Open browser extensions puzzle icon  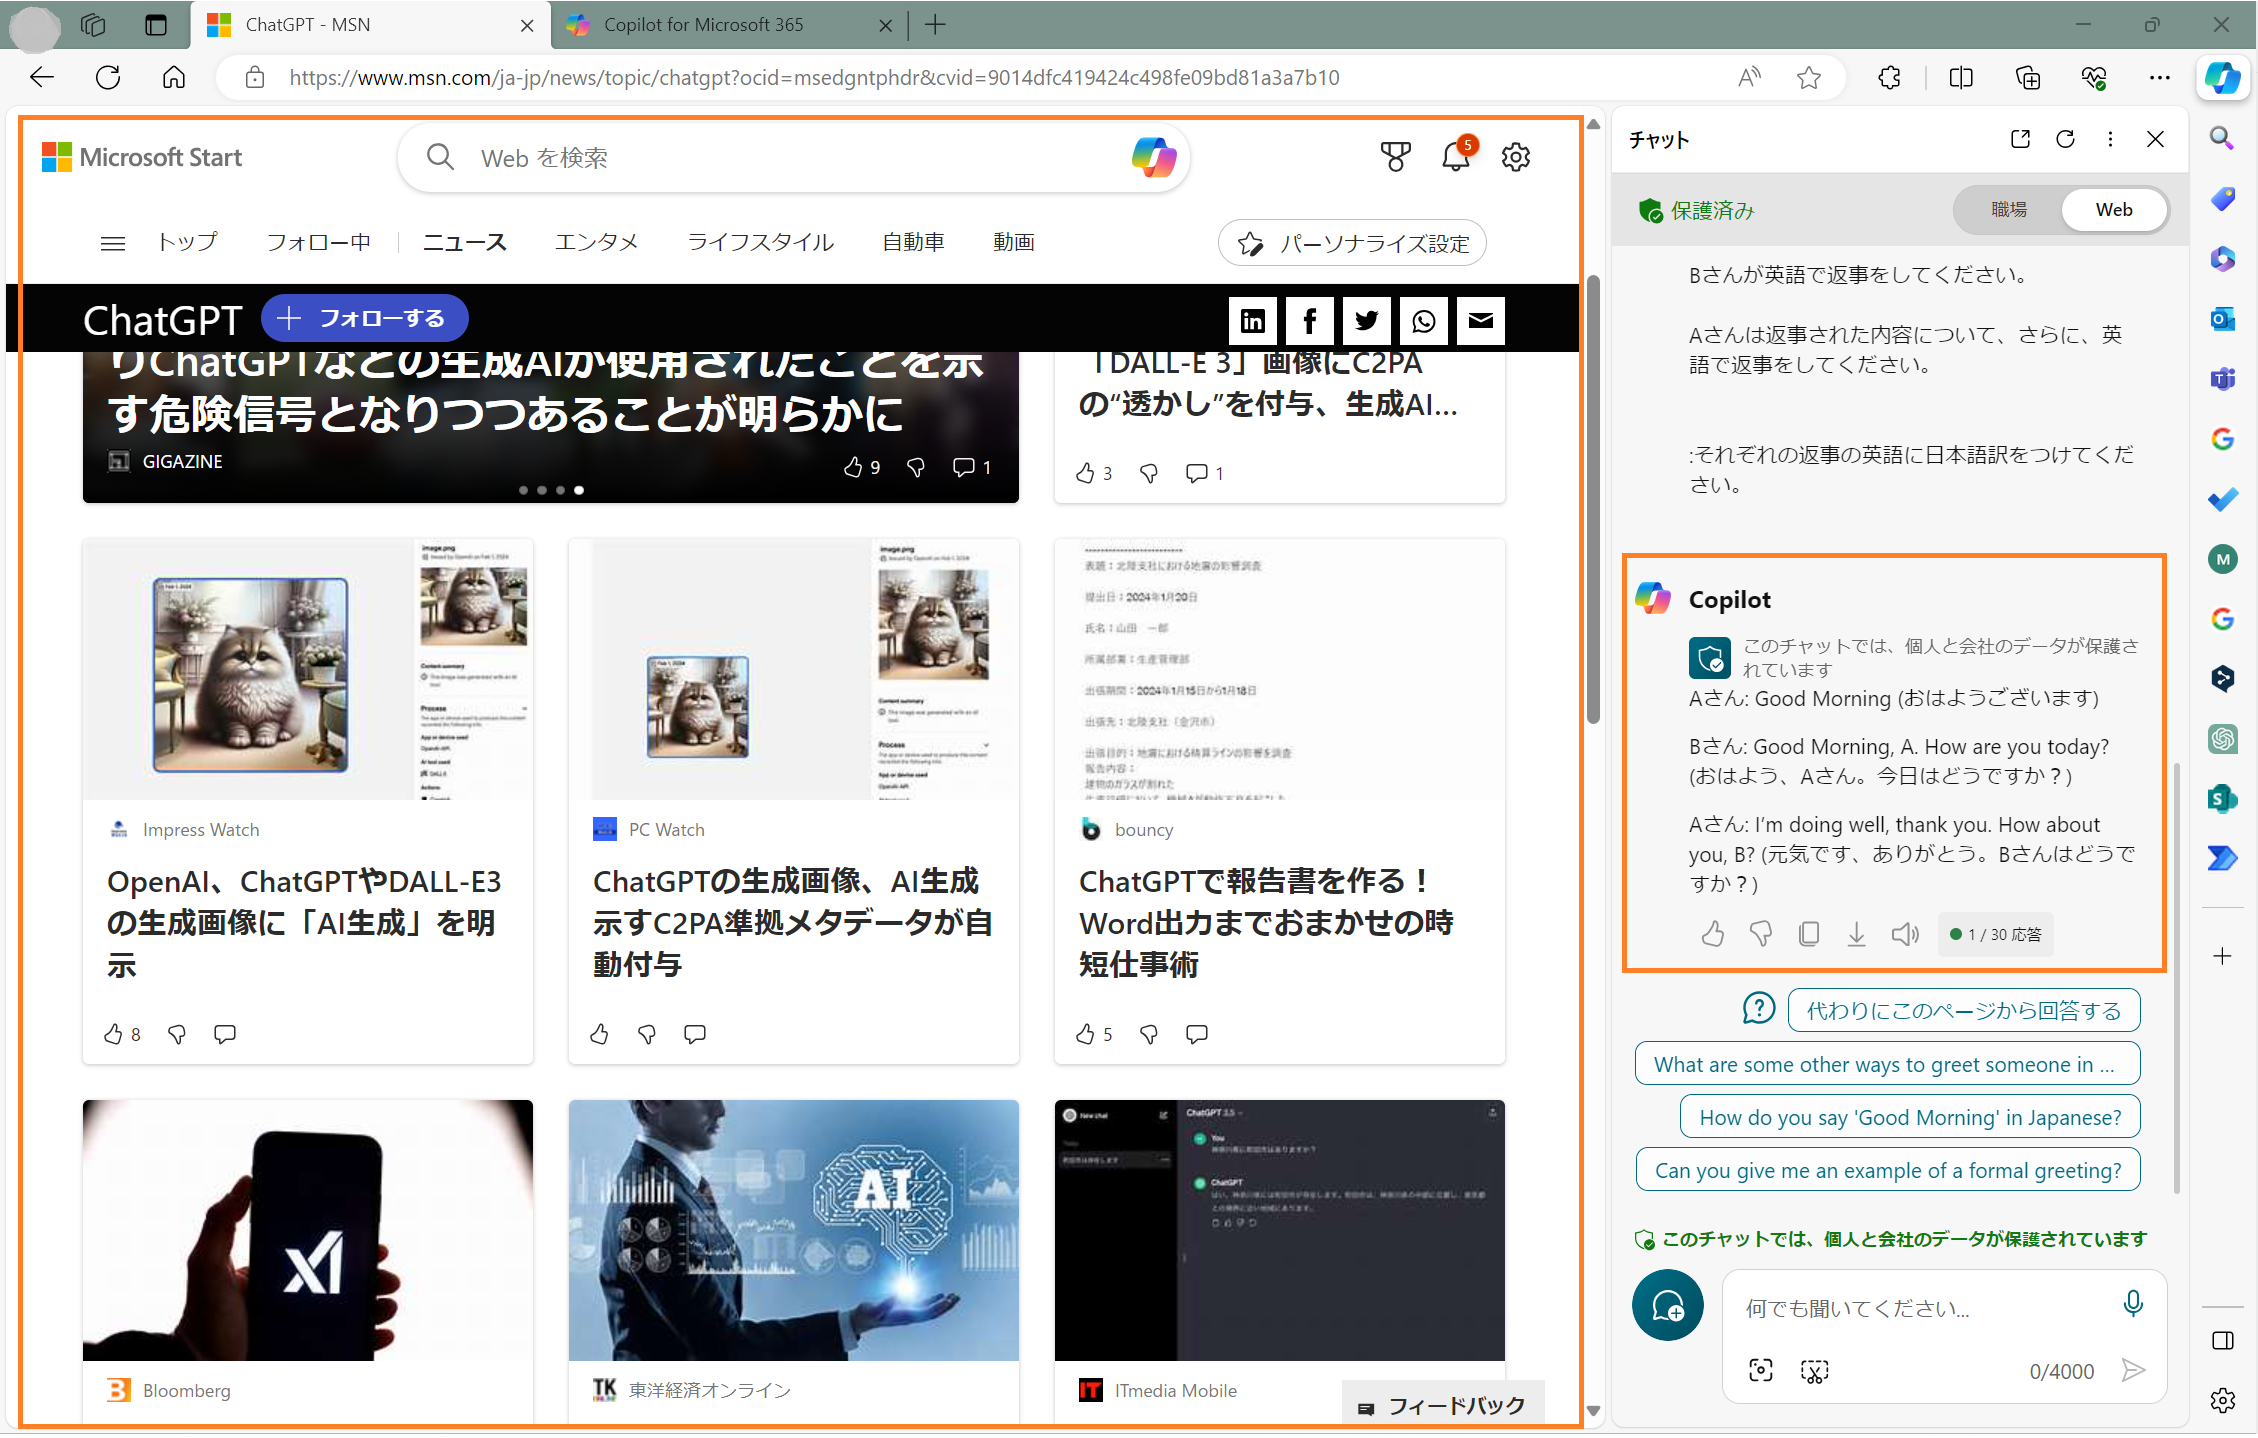click(x=1889, y=78)
